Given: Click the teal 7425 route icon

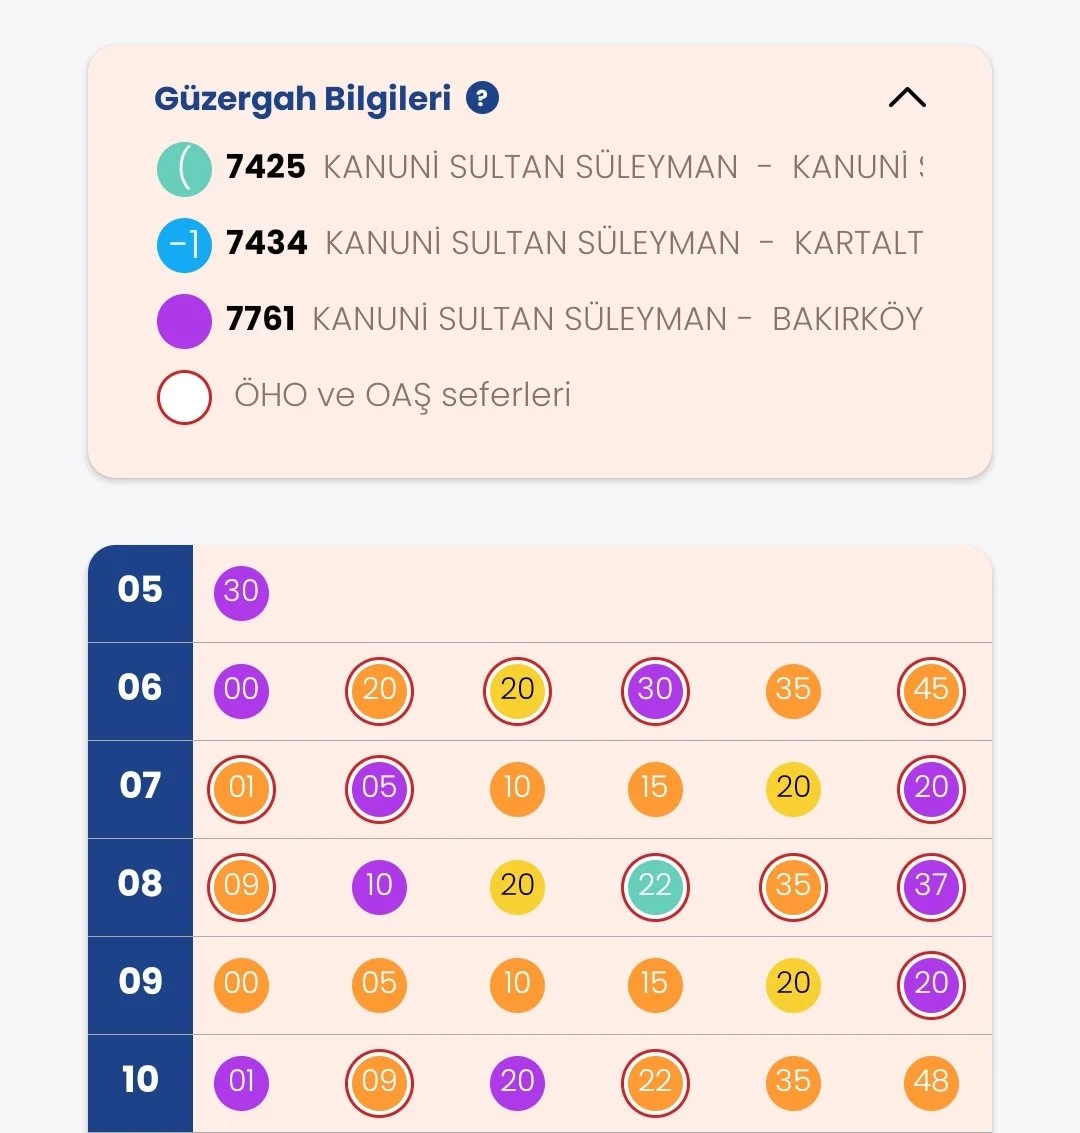Looking at the screenshot, I should pyautogui.click(x=184, y=169).
